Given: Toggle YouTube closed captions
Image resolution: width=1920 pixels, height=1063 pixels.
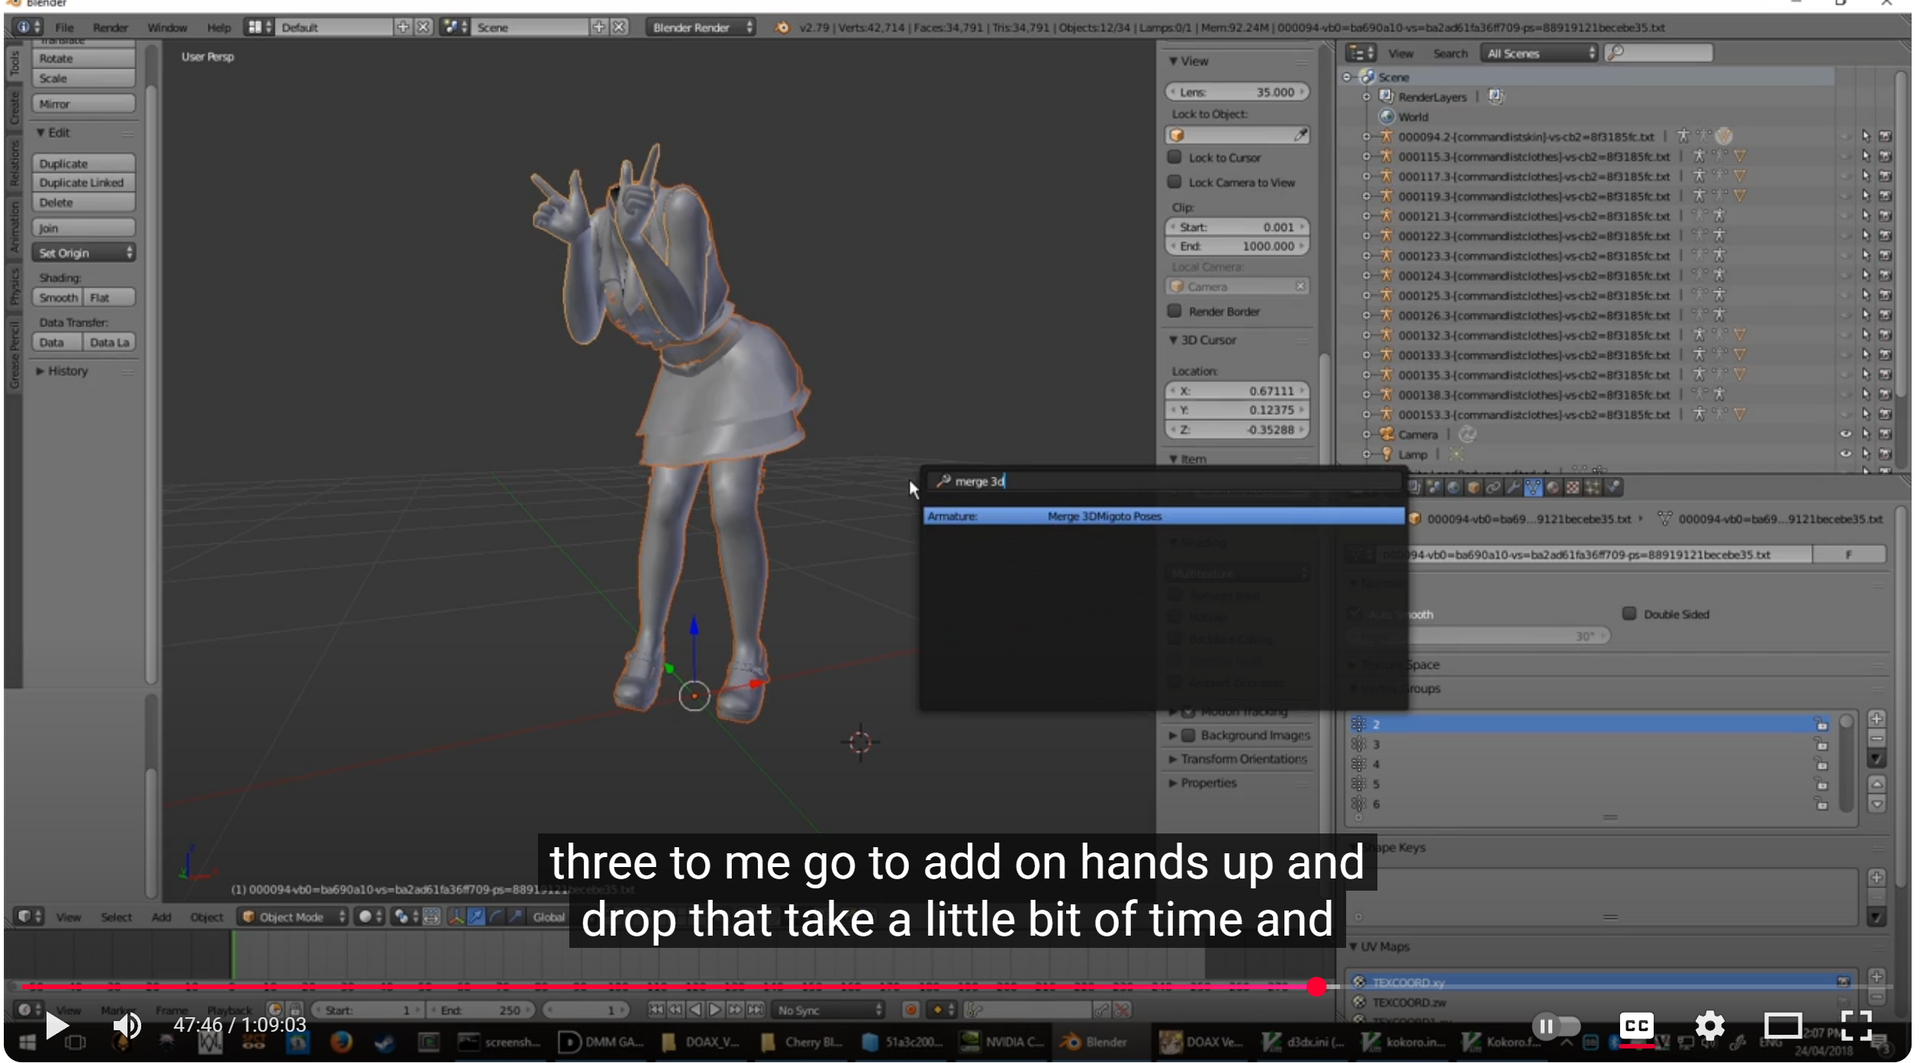Looking at the screenshot, I should pos(1636,1025).
